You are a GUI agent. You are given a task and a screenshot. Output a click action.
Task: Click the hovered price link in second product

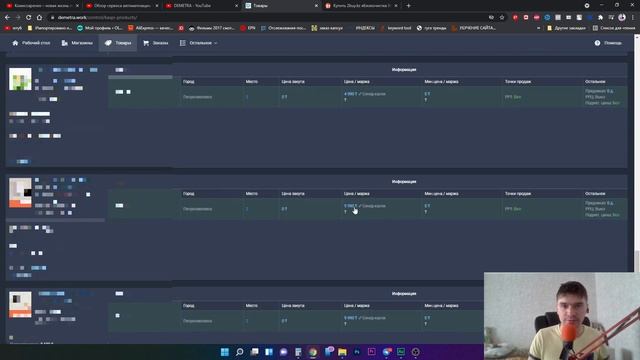coord(350,206)
